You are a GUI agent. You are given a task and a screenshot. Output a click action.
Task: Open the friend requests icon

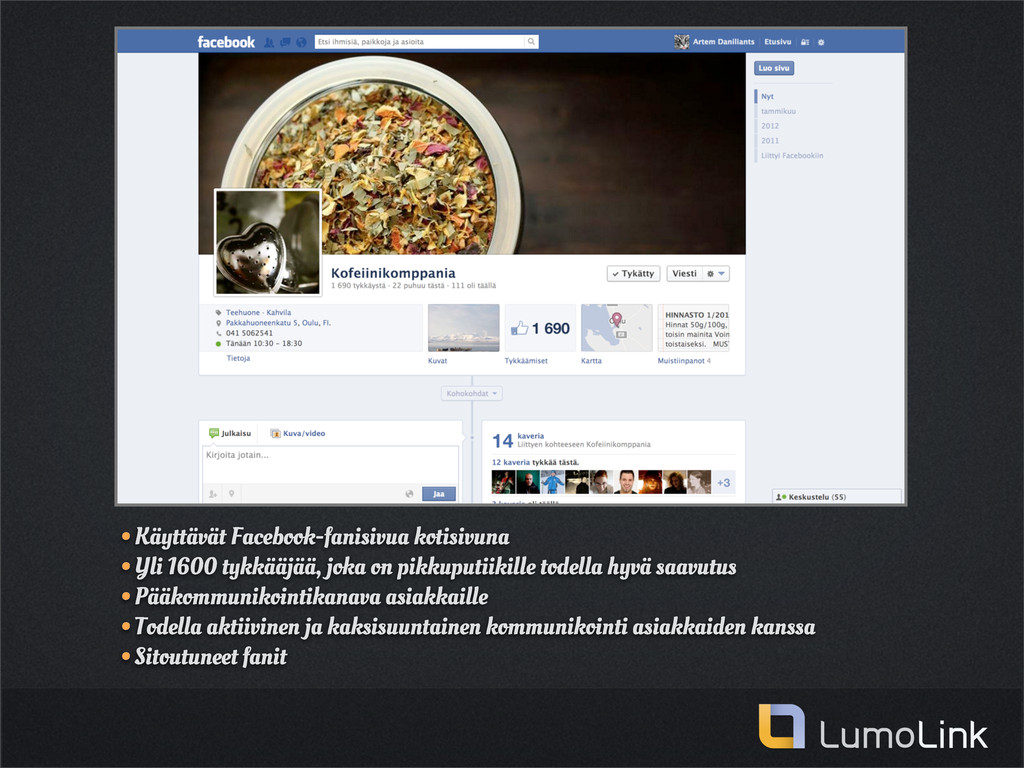pyautogui.click(x=269, y=42)
